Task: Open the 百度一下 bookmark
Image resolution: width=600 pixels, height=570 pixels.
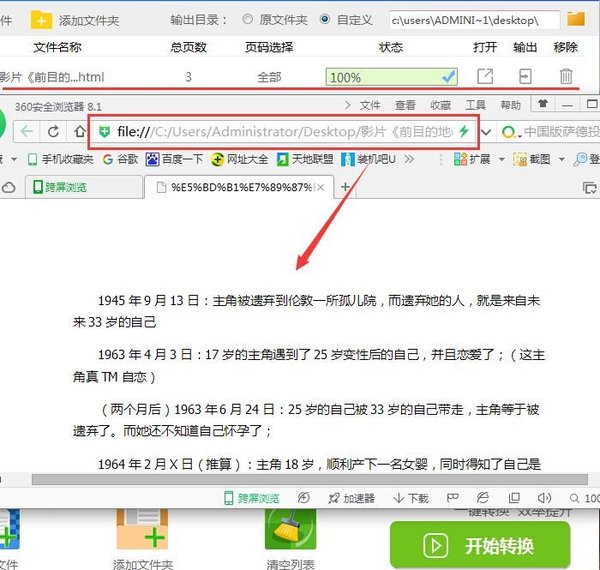Action: 174,159
